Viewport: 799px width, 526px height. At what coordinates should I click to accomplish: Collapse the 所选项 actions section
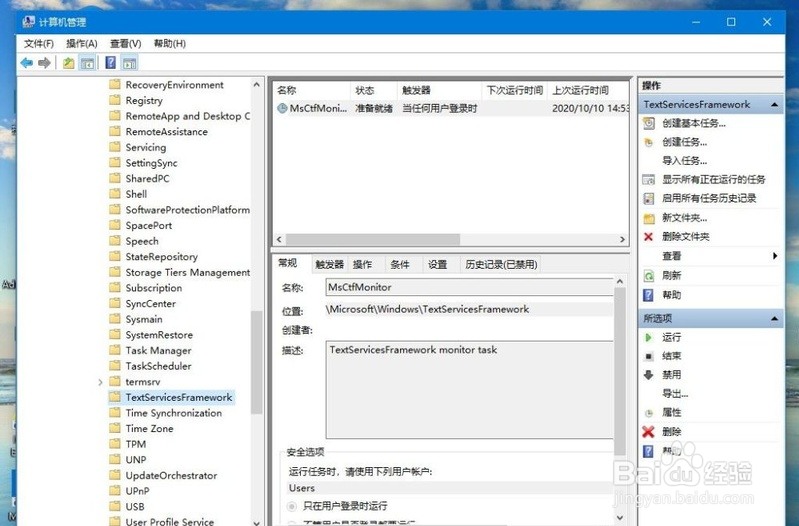tap(775, 319)
